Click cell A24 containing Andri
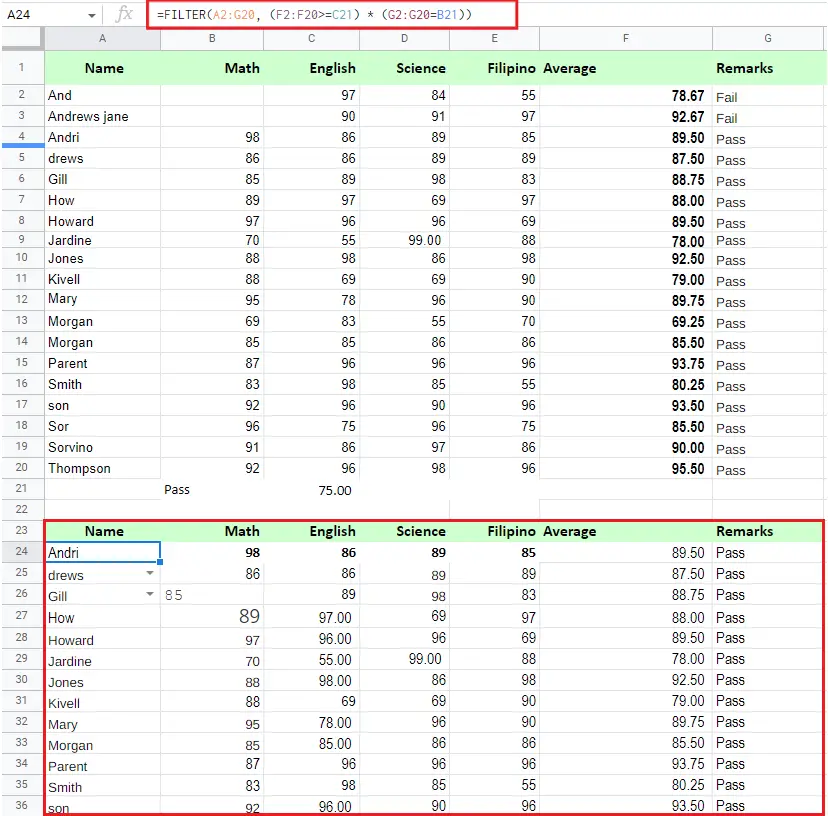 pyautogui.click(x=102, y=552)
